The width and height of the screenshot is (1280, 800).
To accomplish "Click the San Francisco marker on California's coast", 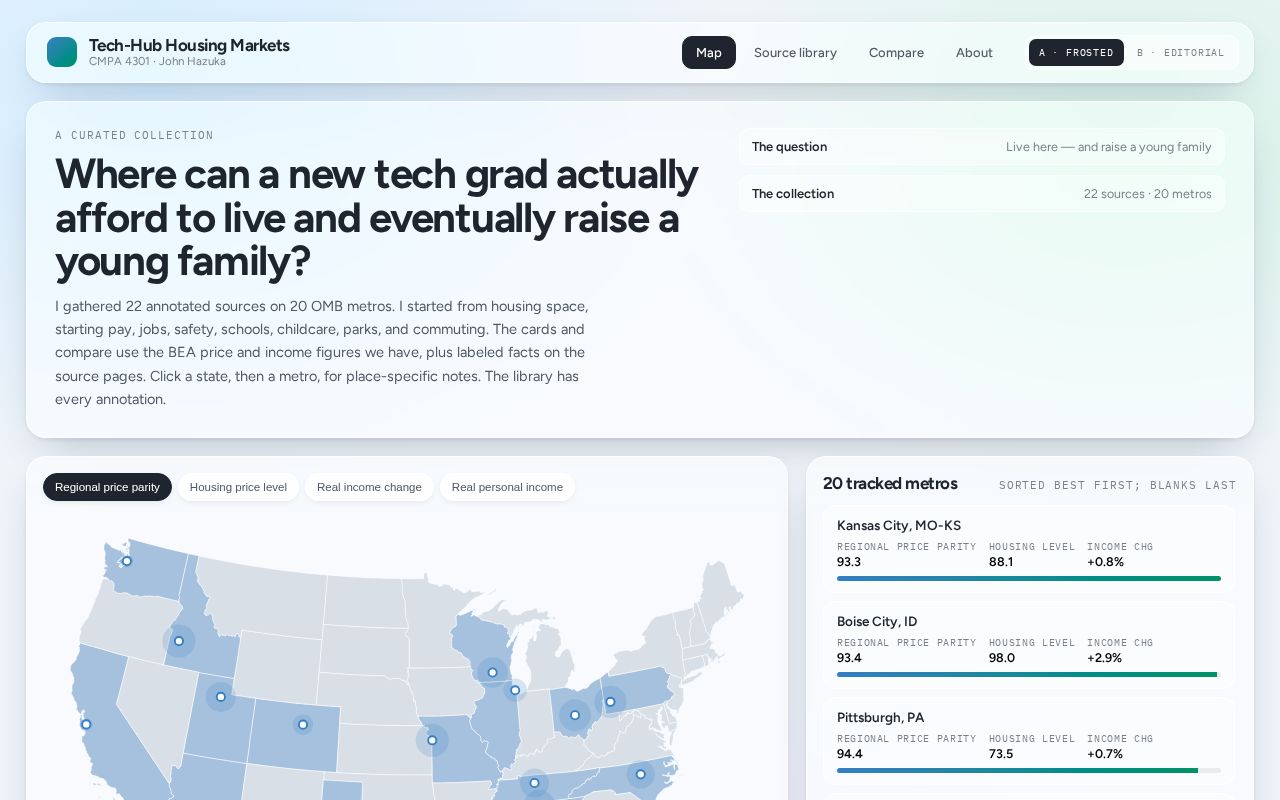I will pos(86,724).
